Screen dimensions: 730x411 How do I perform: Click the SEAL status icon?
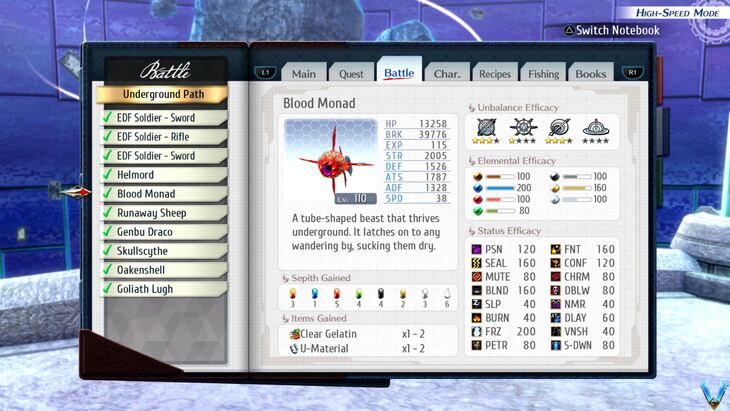476,263
